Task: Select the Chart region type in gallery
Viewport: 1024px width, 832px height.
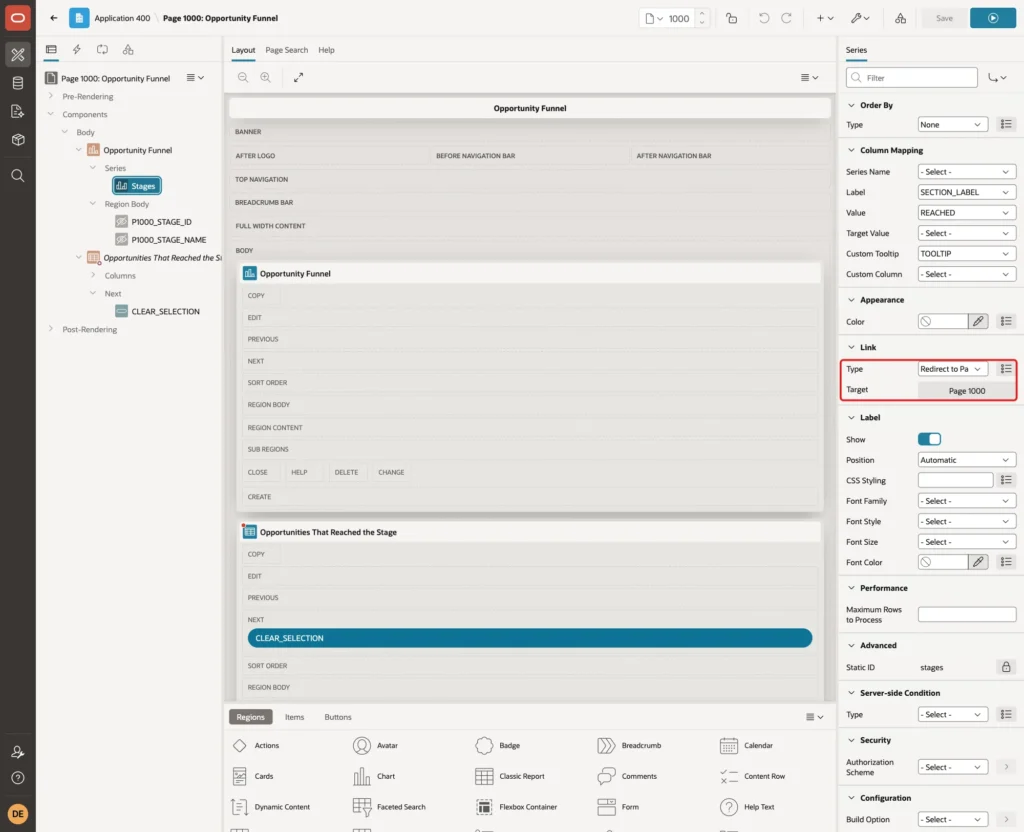Action: coord(375,776)
